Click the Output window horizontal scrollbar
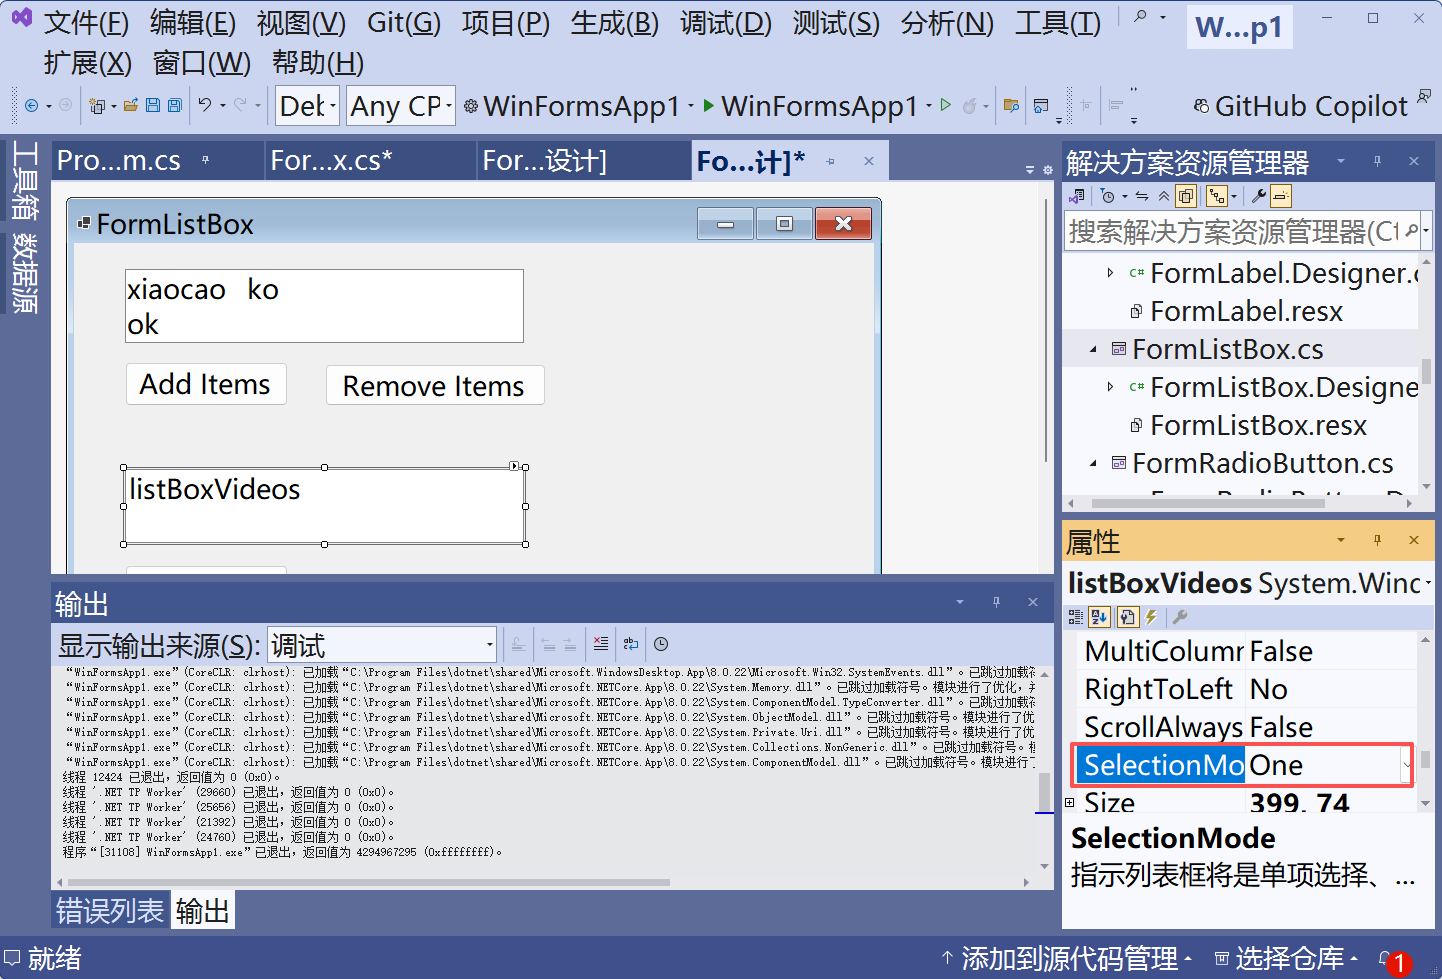Viewport: 1442px width, 979px height. click(x=368, y=883)
